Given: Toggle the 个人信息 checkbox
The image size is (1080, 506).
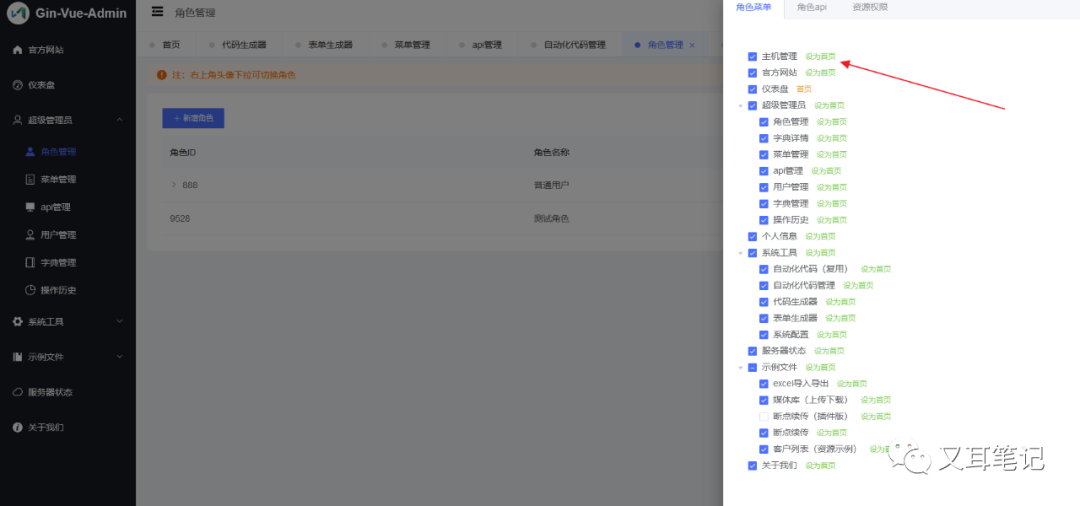Looking at the screenshot, I should point(753,236).
